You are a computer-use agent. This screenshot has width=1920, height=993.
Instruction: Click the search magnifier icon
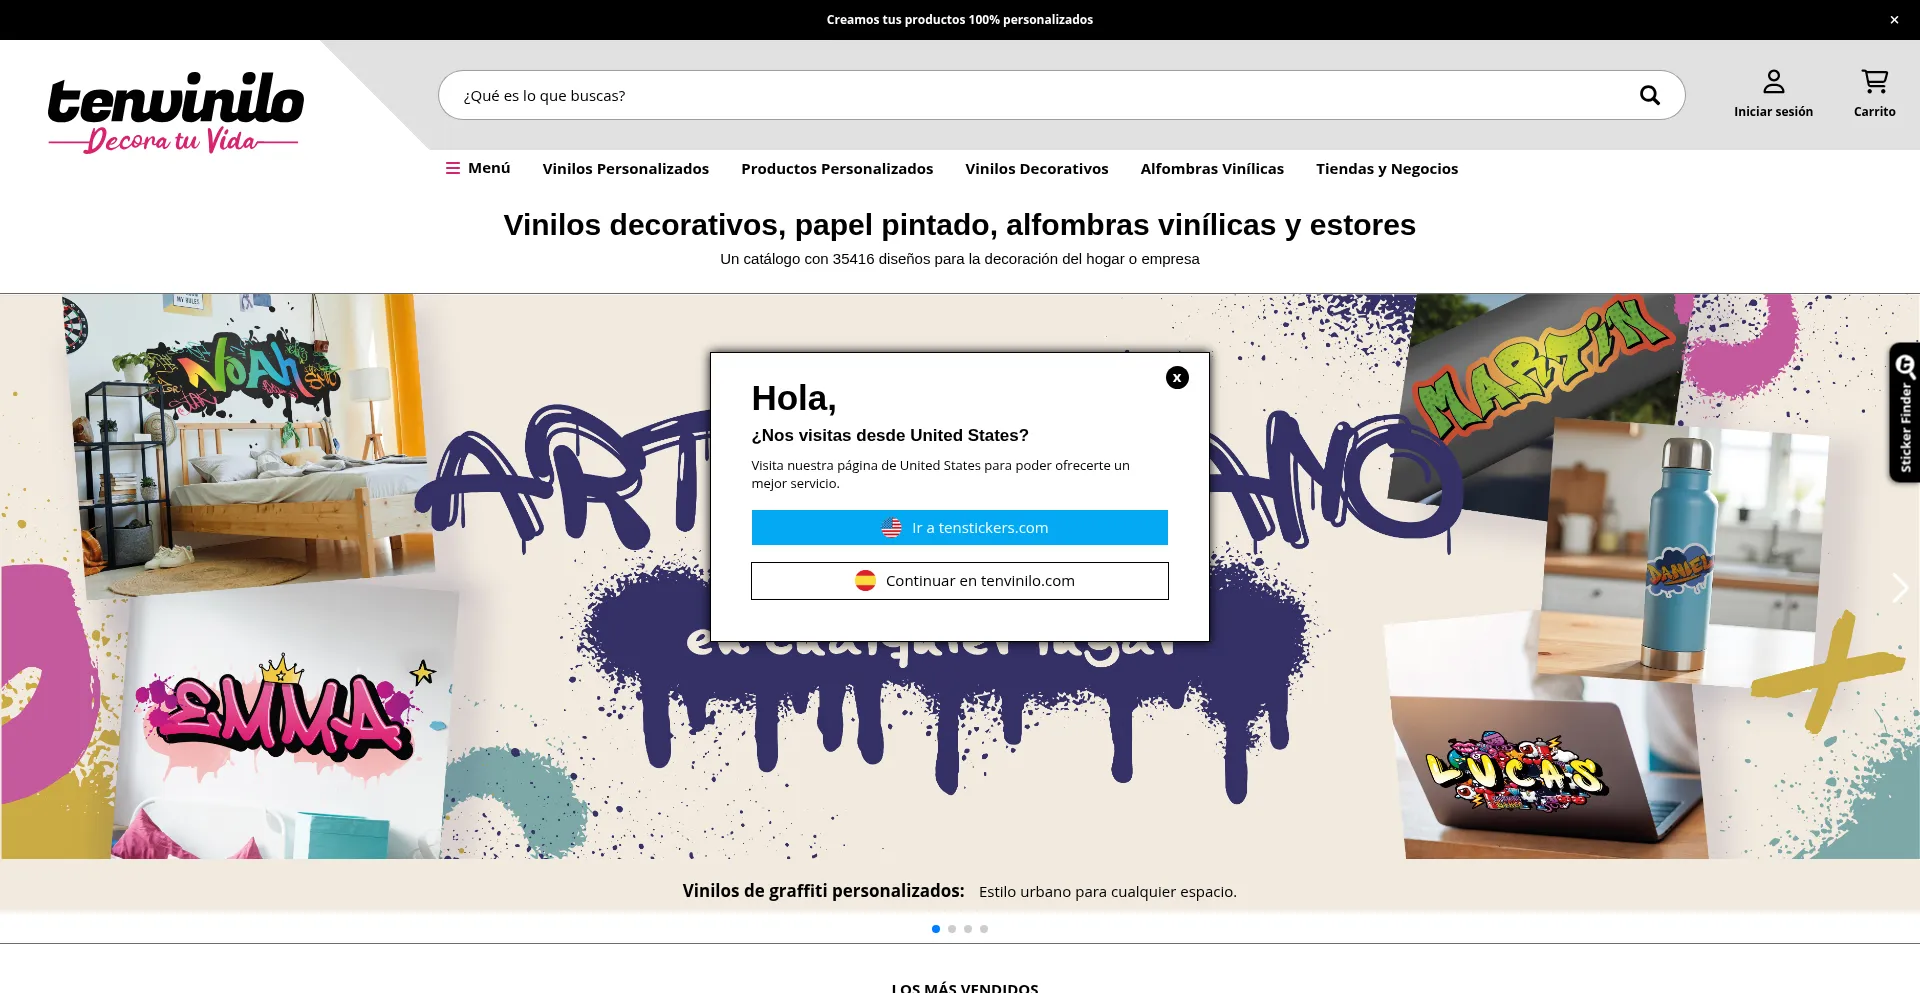(x=1649, y=95)
